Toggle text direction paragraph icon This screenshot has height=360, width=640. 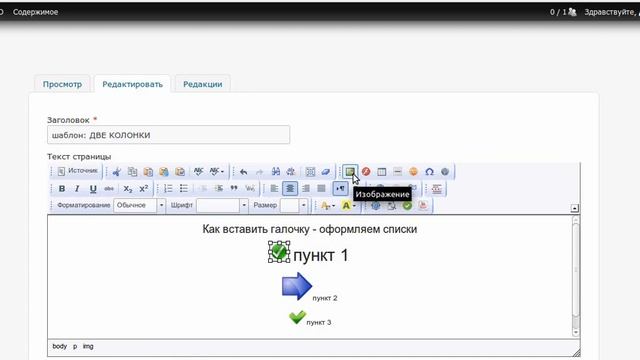pos(340,189)
